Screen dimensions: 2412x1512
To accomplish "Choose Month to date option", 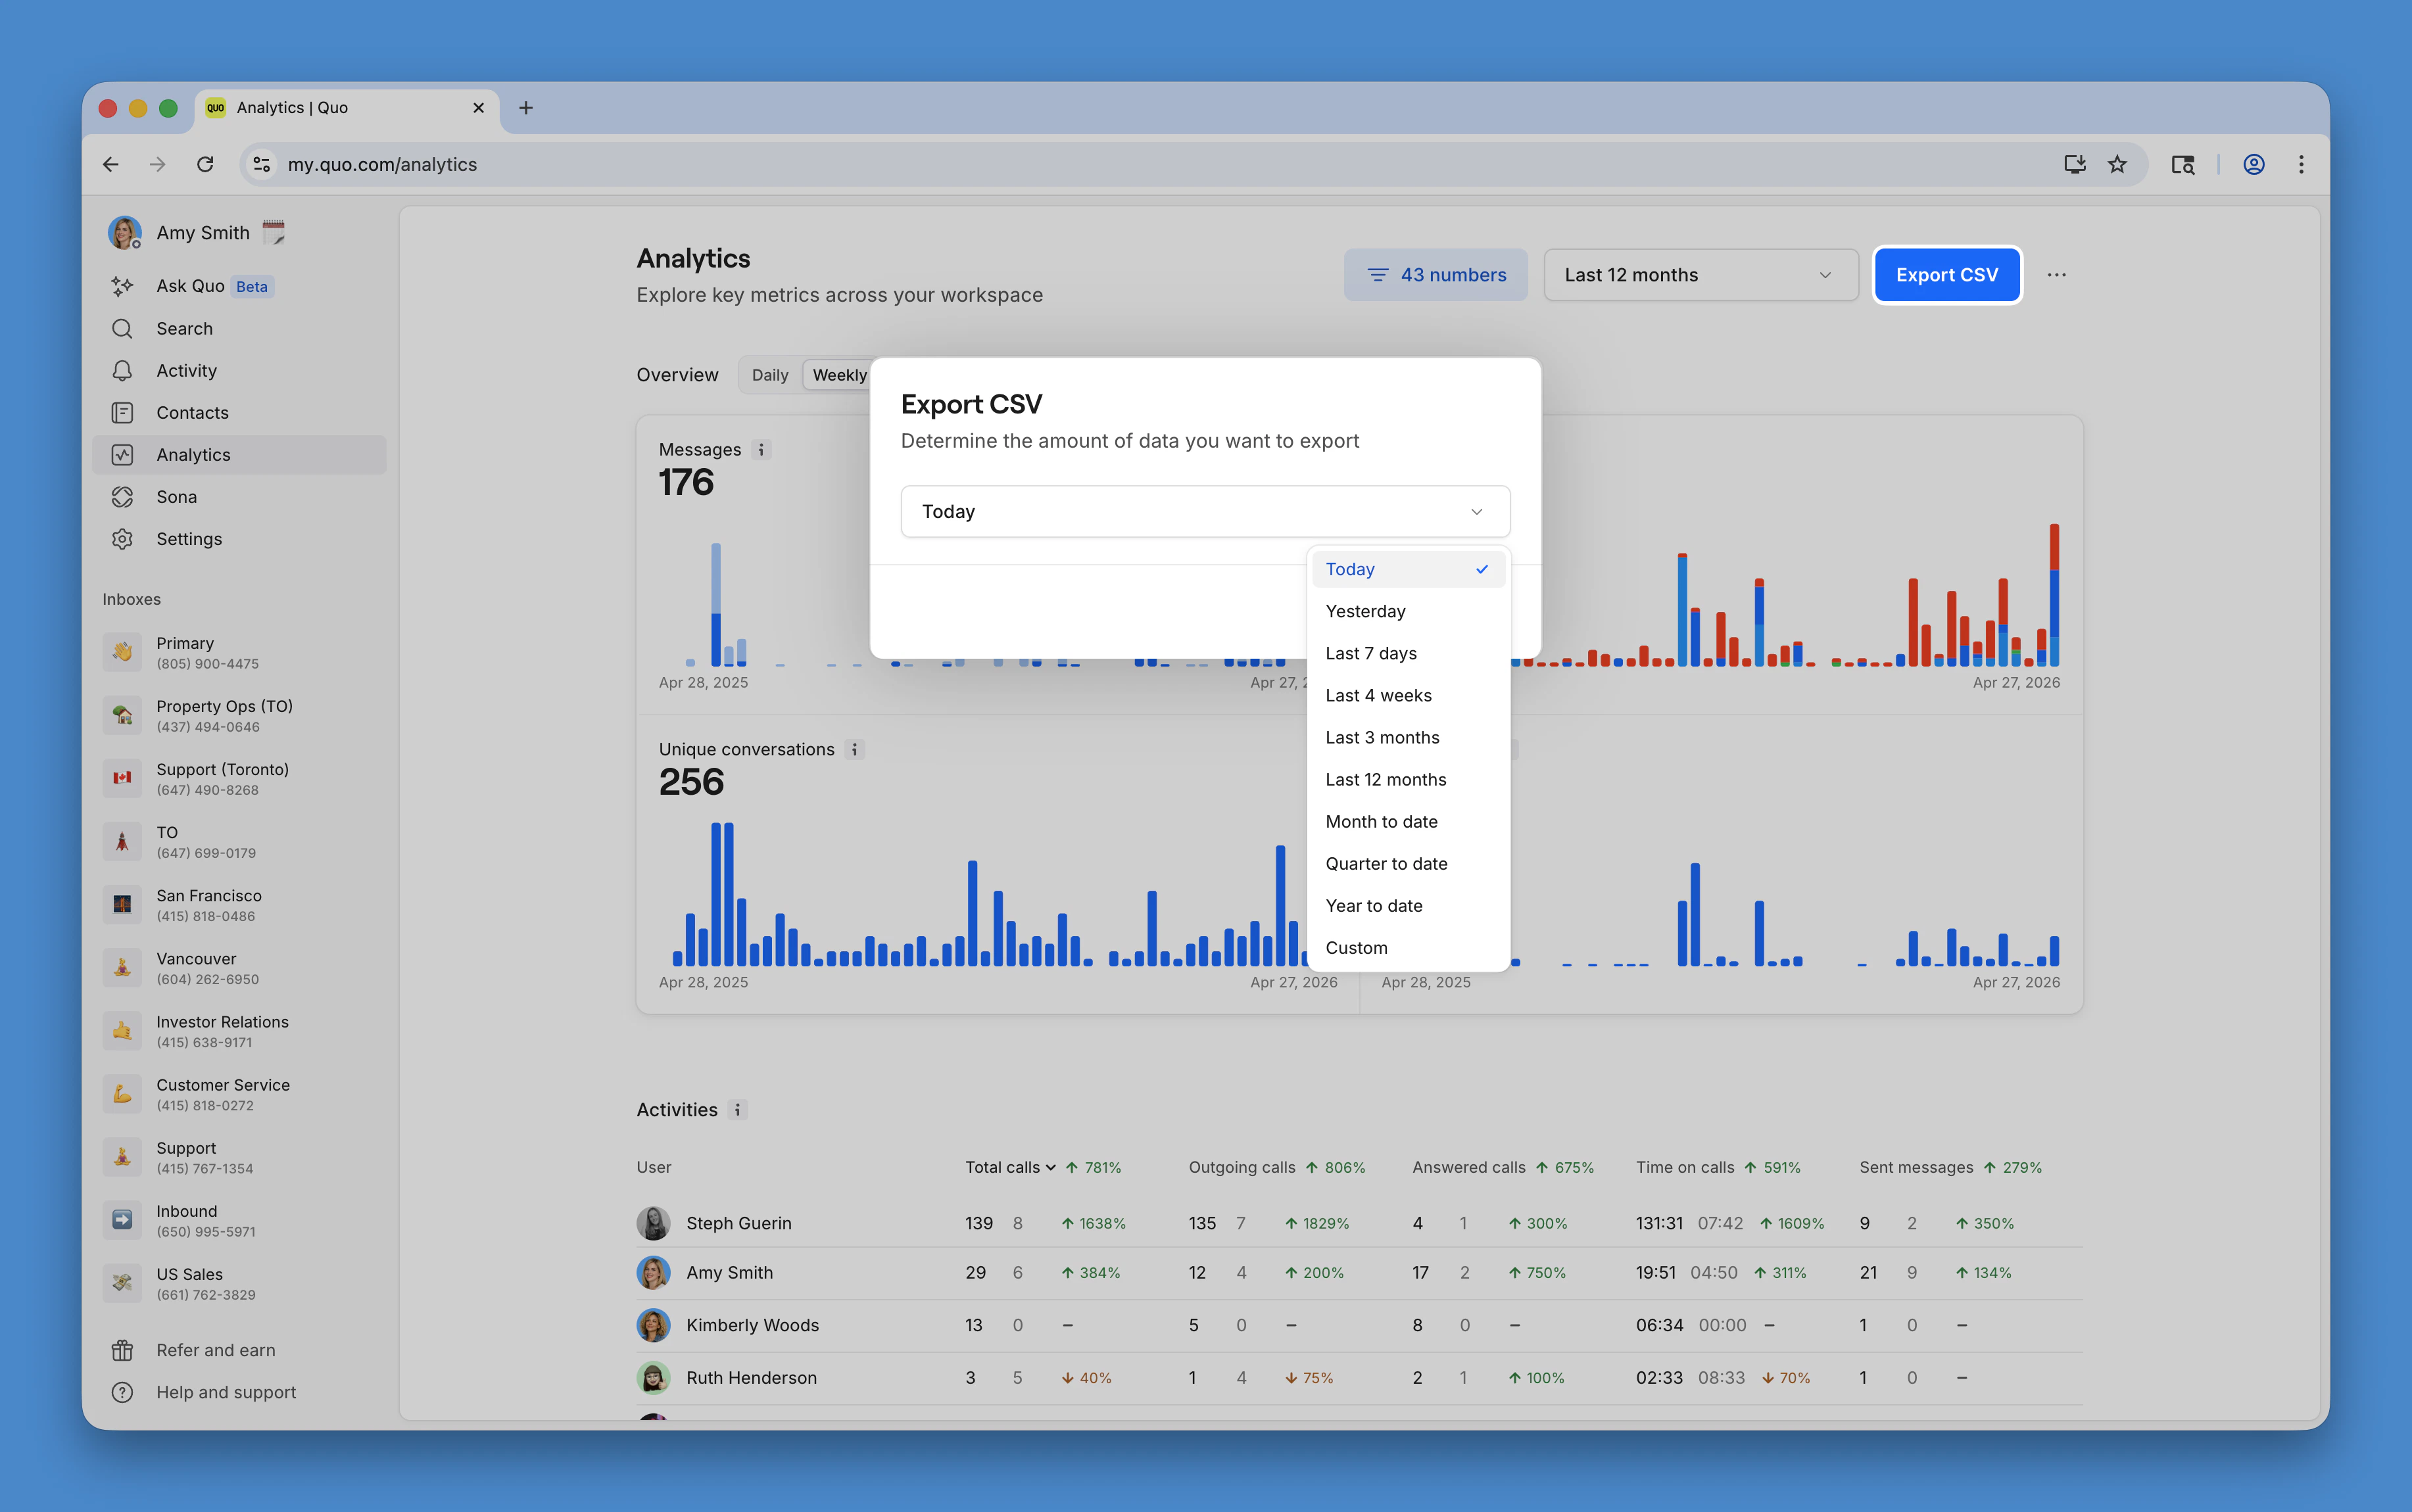I will [x=1408, y=821].
